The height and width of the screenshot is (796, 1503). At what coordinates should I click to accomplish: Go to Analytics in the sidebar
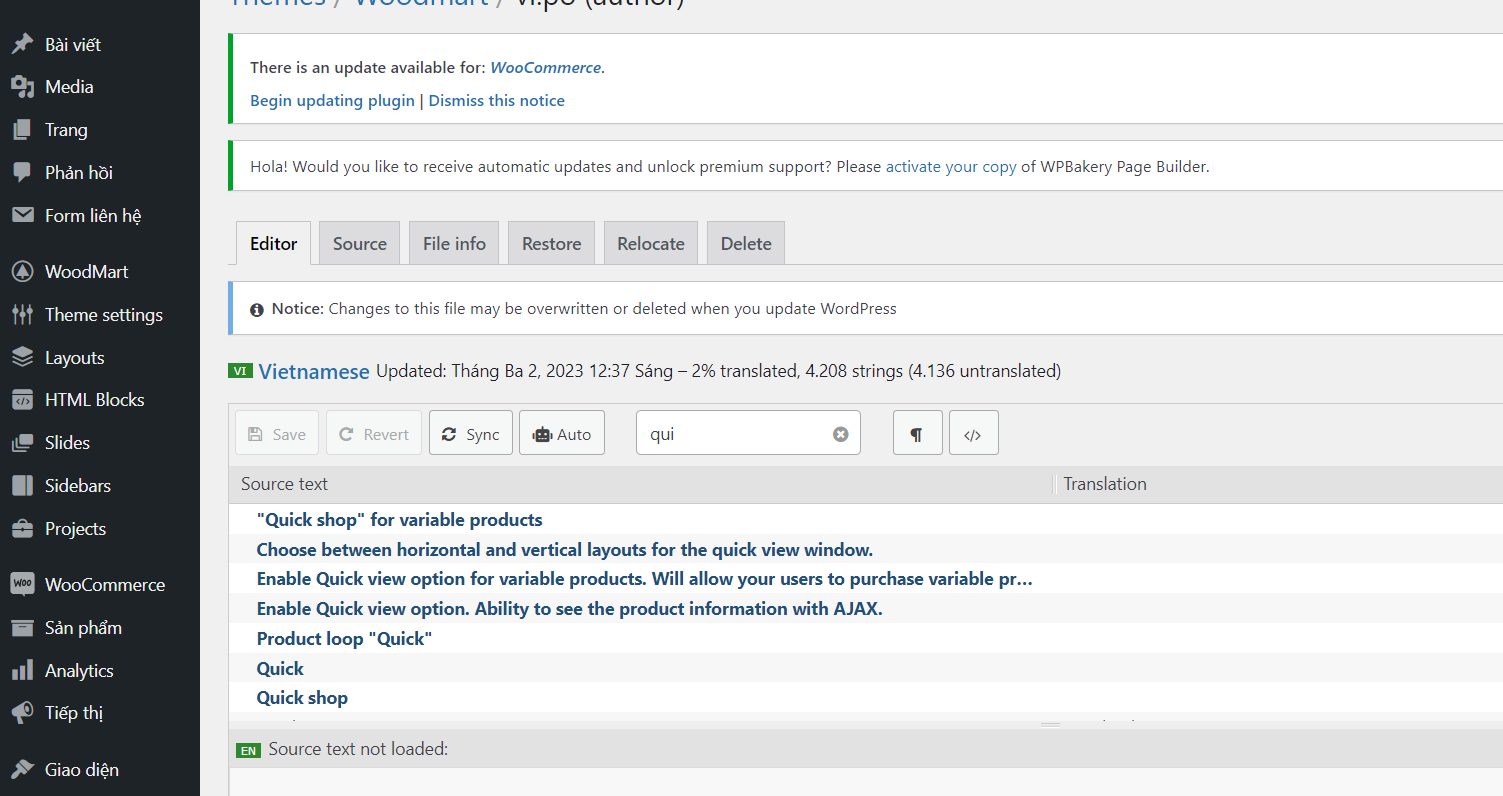pyautogui.click(x=79, y=671)
